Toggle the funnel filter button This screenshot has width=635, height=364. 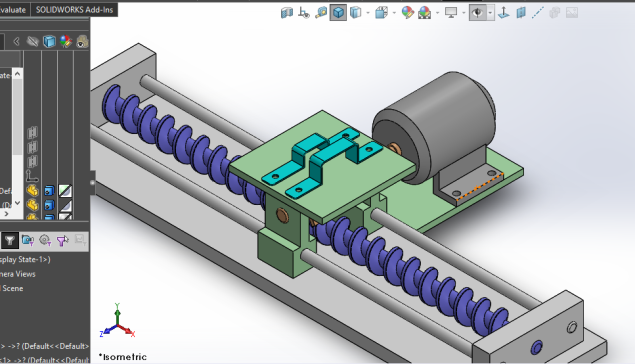pyautogui.click(x=9, y=241)
